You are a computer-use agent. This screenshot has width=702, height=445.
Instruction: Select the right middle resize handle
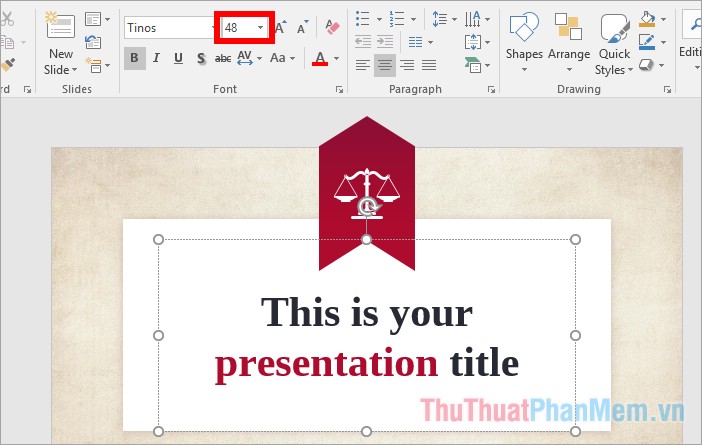point(575,335)
